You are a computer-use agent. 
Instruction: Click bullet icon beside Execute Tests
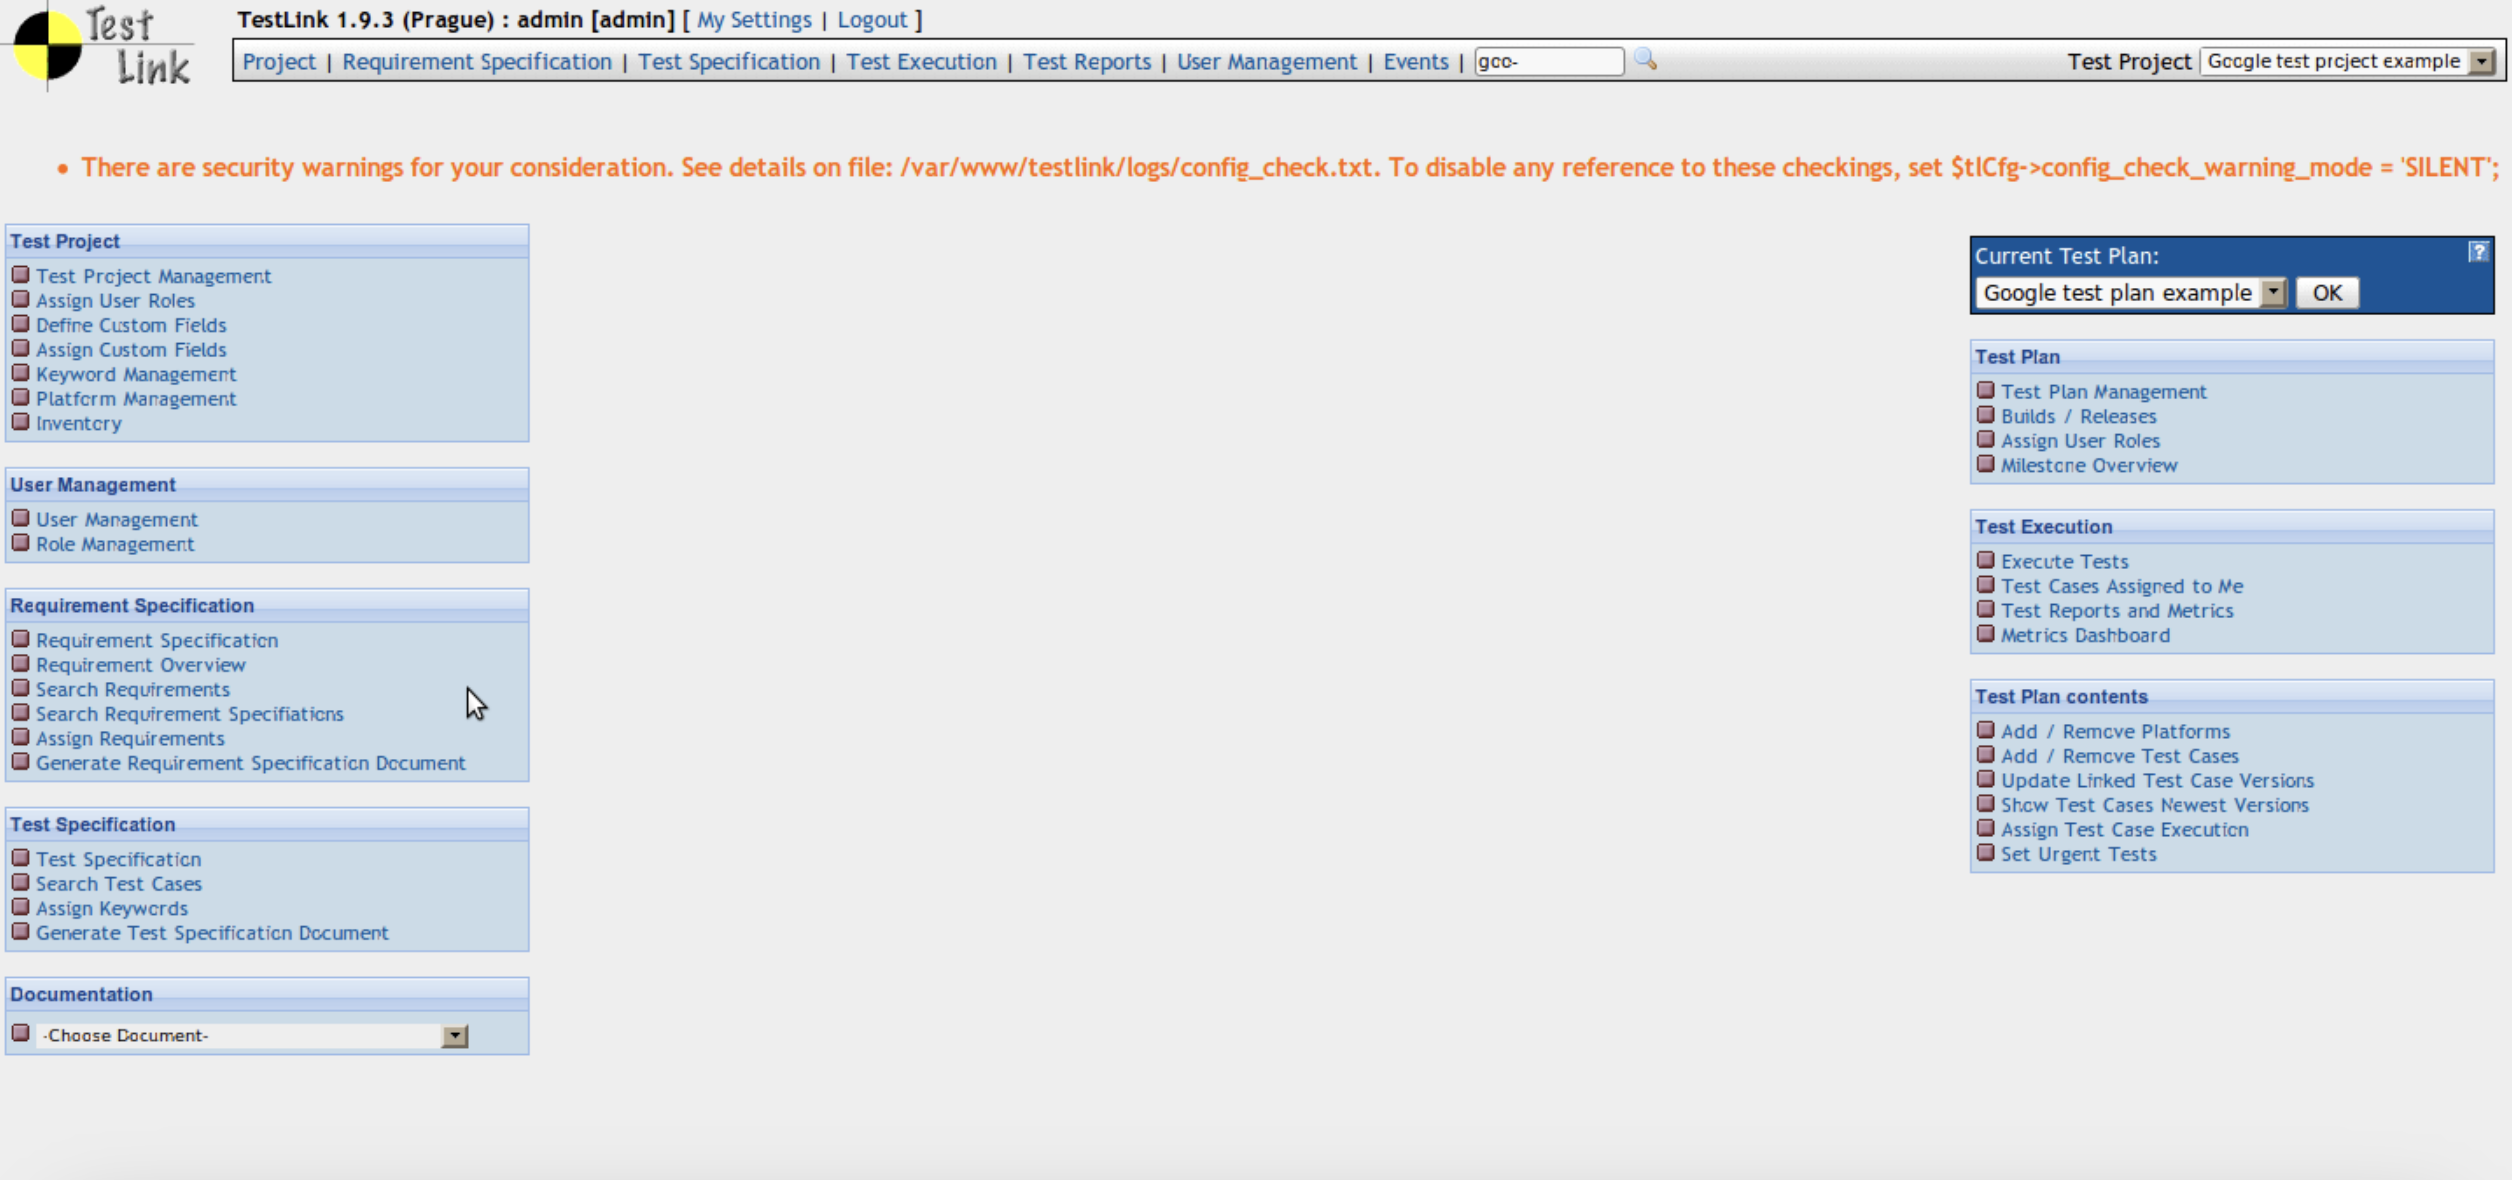[x=1985, y=560]
